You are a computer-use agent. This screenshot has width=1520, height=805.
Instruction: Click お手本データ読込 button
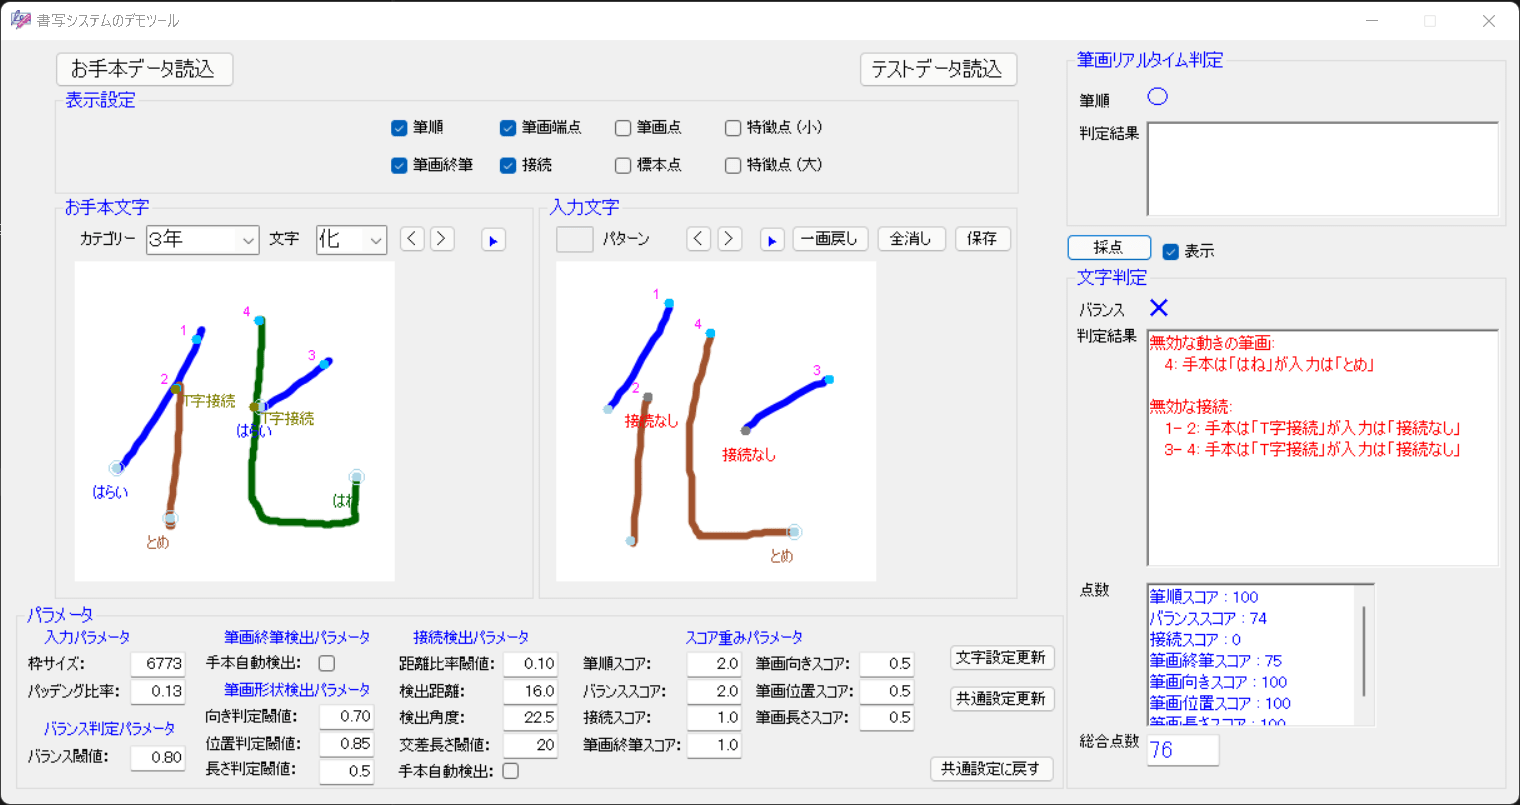click(x=145, y=69)
